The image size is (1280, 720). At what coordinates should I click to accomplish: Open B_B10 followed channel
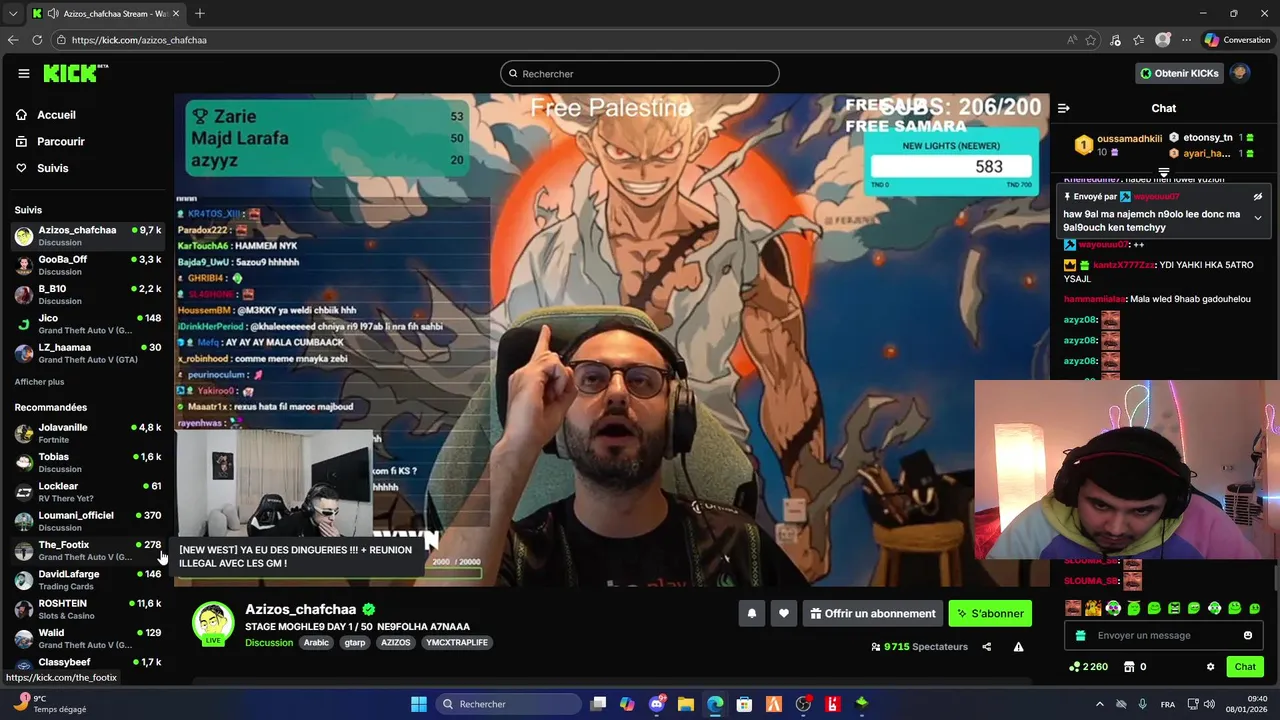[87, 294]
